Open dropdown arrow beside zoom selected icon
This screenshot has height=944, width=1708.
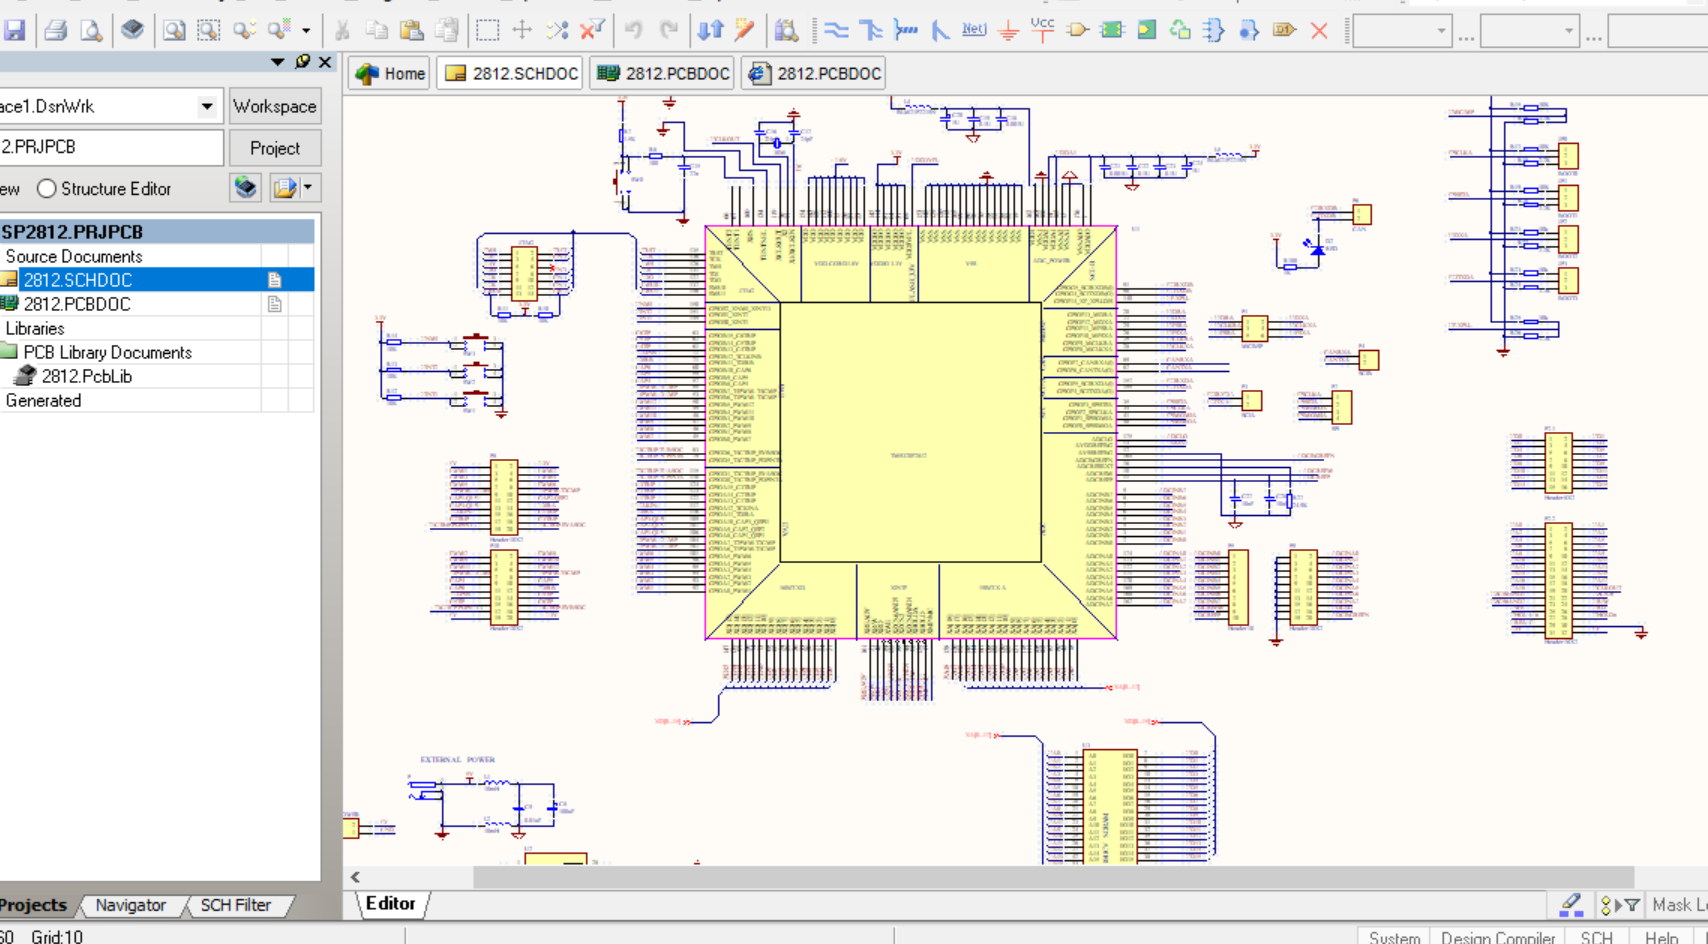pos(306,30)
